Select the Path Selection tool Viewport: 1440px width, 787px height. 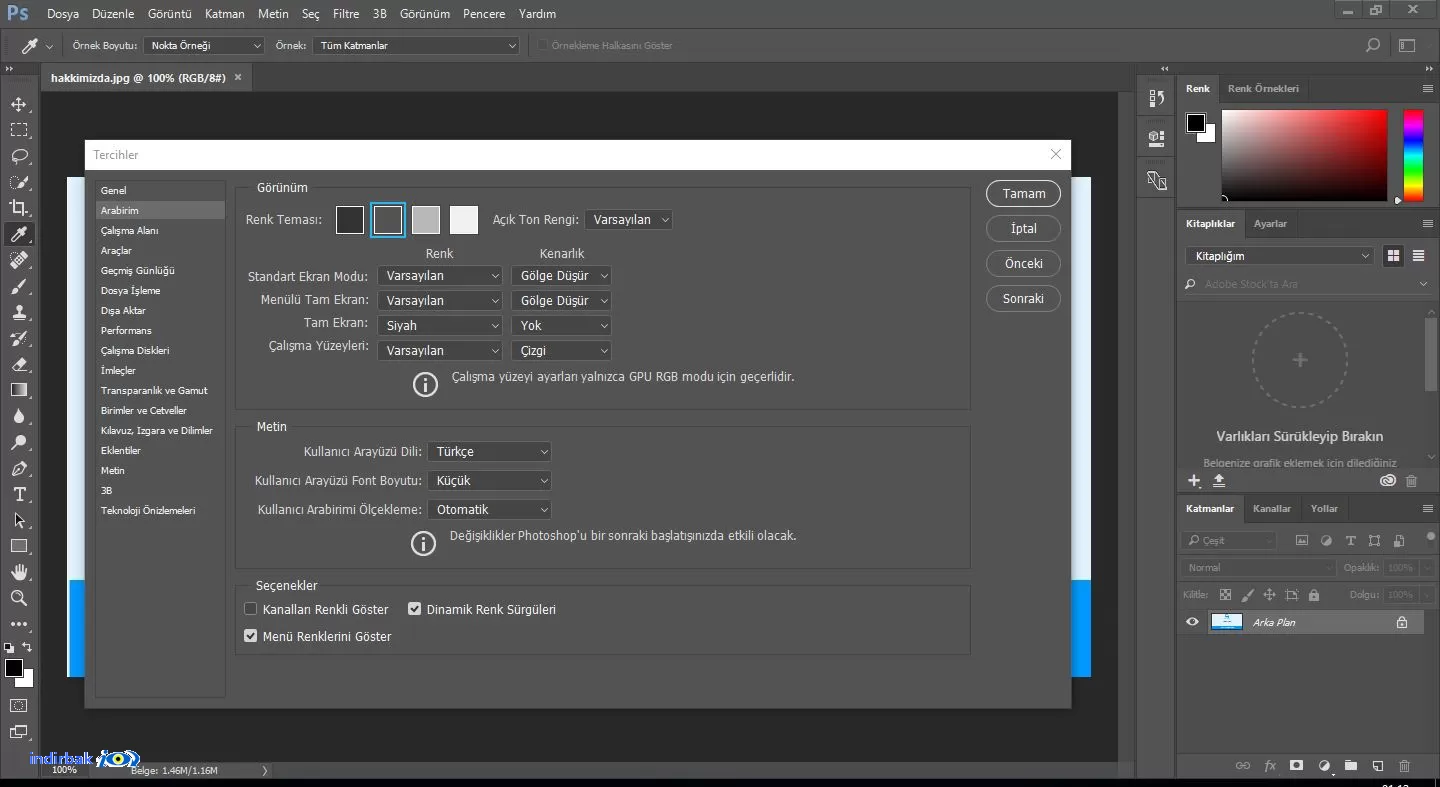click(x=19, y=520)
